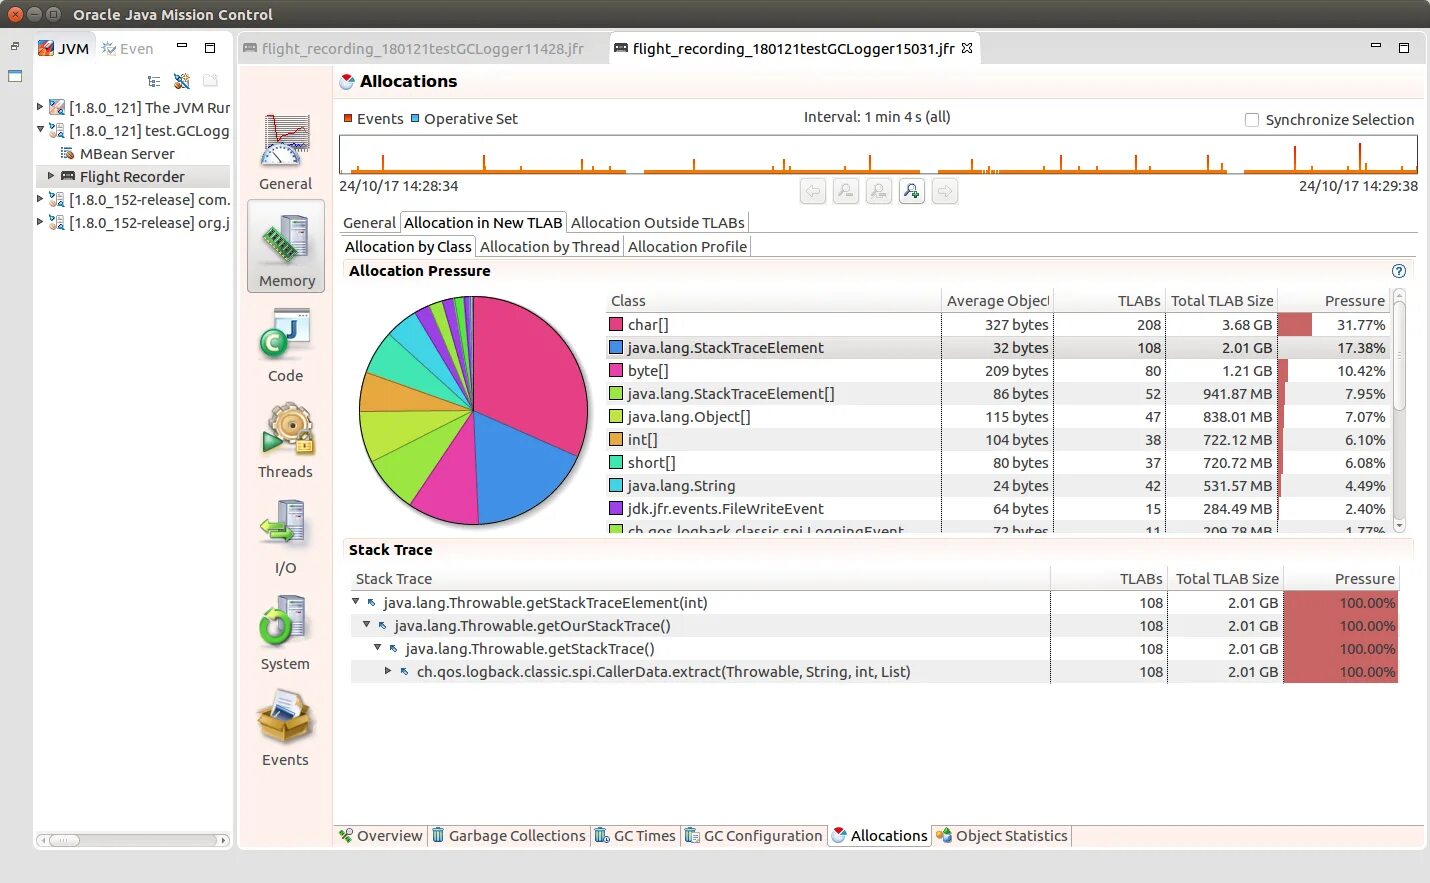The image size is (1430, 883).
Task: Click the int[] orange color swatch
Action: 616,439
